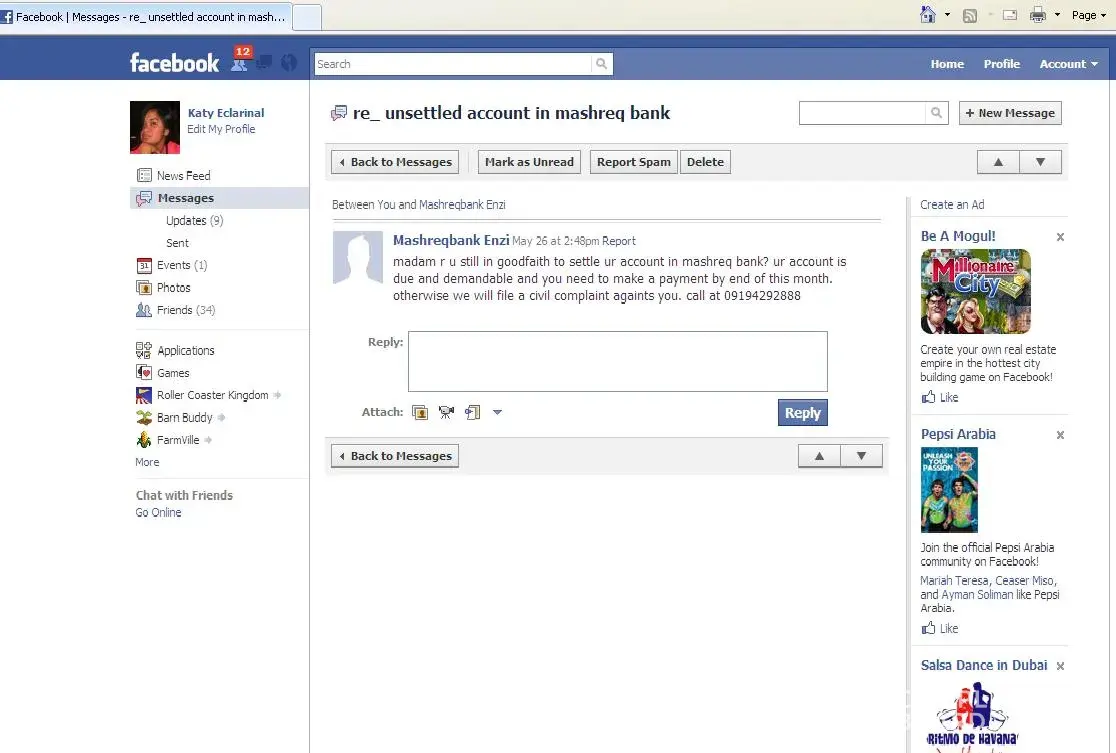This screenshot has height=753, width=1116.
Task: Expand more attachment options arrow
Action: click(x=498, y=412)
